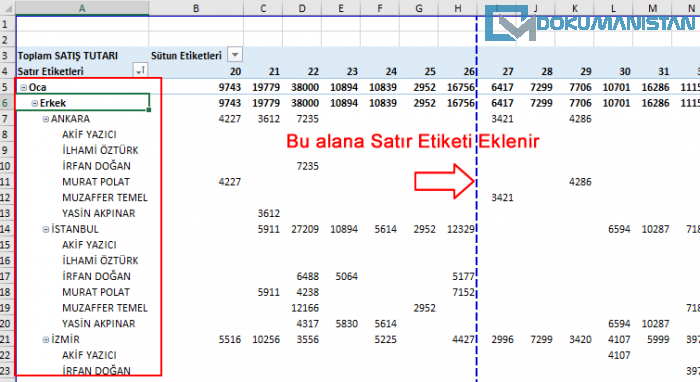The height and width of the screenshot is (382, 700).
Task: Click value 10256 in the İZMİR row
Action: (266, 340)
